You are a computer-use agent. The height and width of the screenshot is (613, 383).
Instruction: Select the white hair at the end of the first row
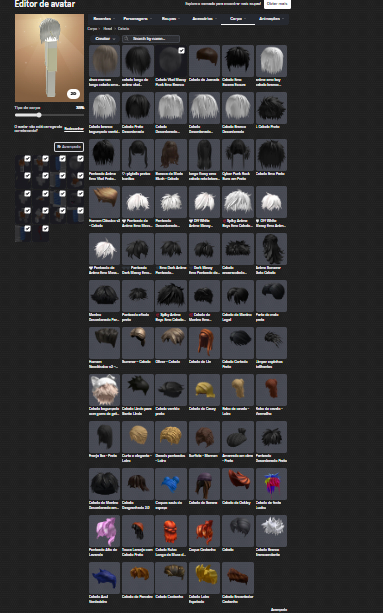271,61
